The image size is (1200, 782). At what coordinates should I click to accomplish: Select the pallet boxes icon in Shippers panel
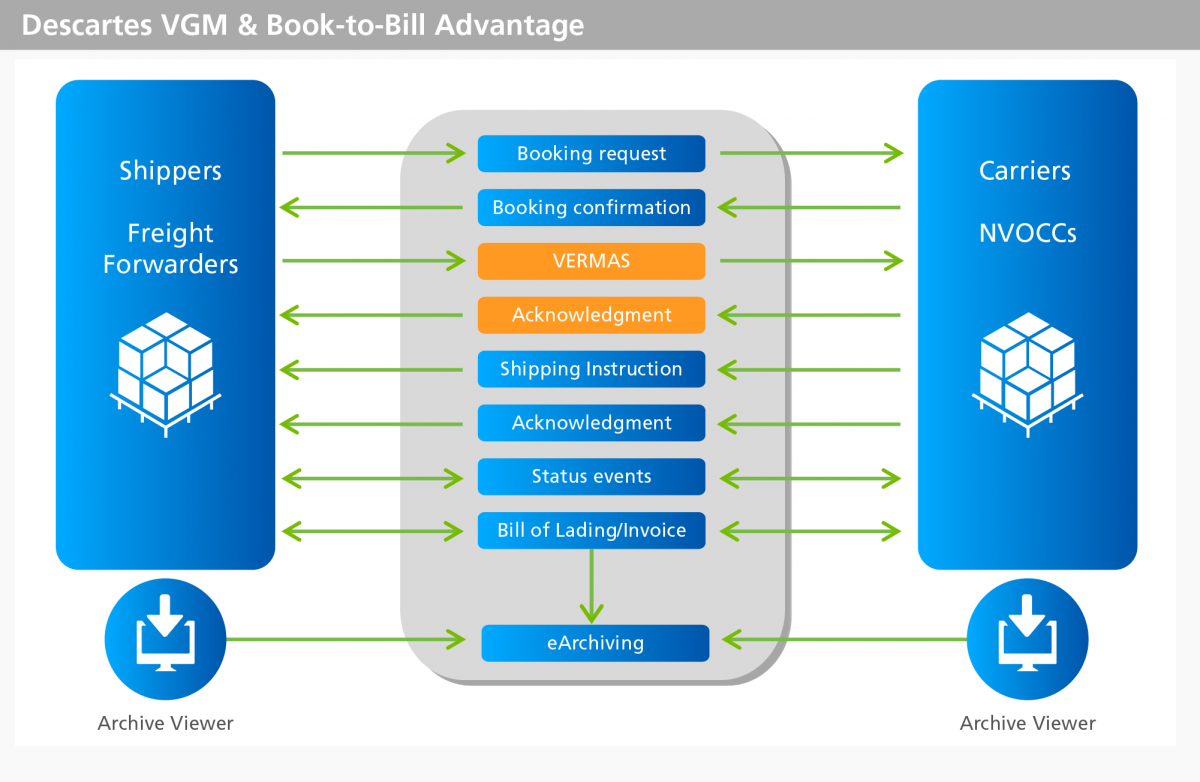point(165,367)
